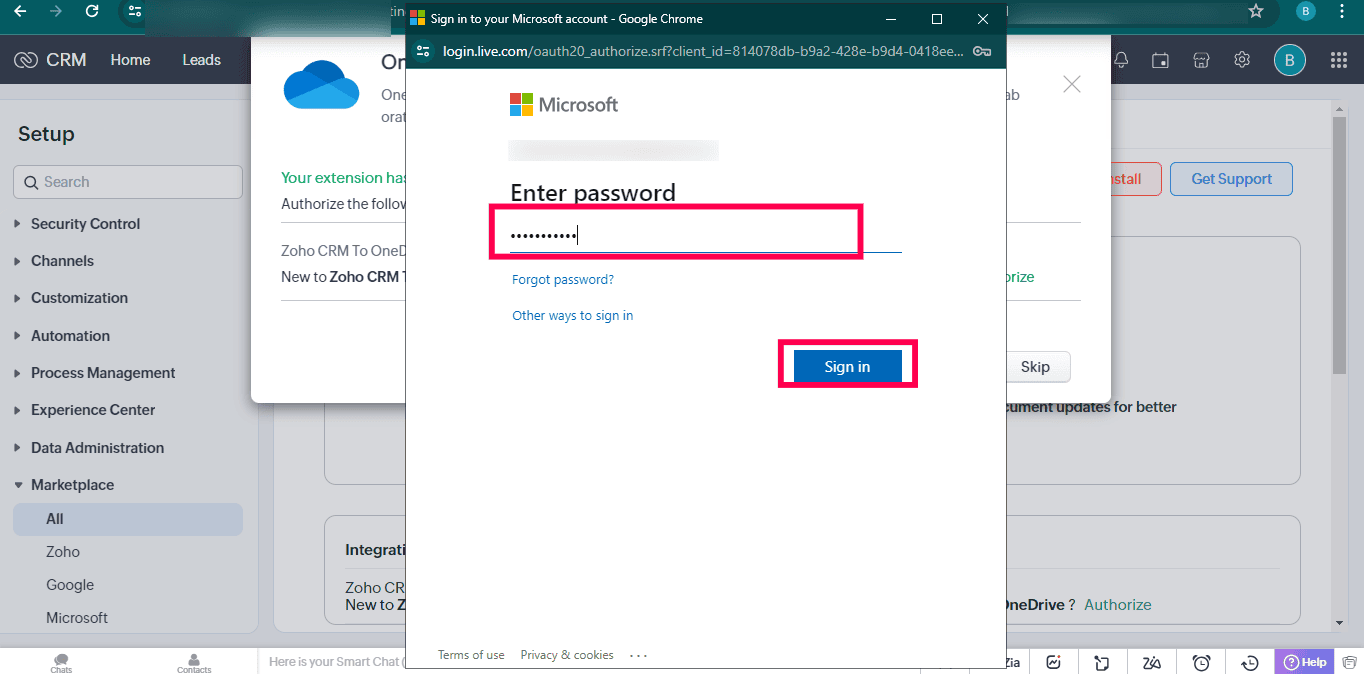The height and width of the screenshot is (674, 1364).
Task: Click the Microsoft logo in sign-in popup
Action: (564, 104)
